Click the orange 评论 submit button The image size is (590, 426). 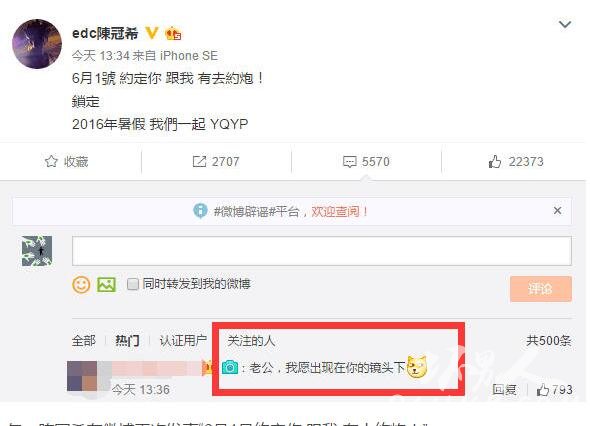(x=541, y=289)
